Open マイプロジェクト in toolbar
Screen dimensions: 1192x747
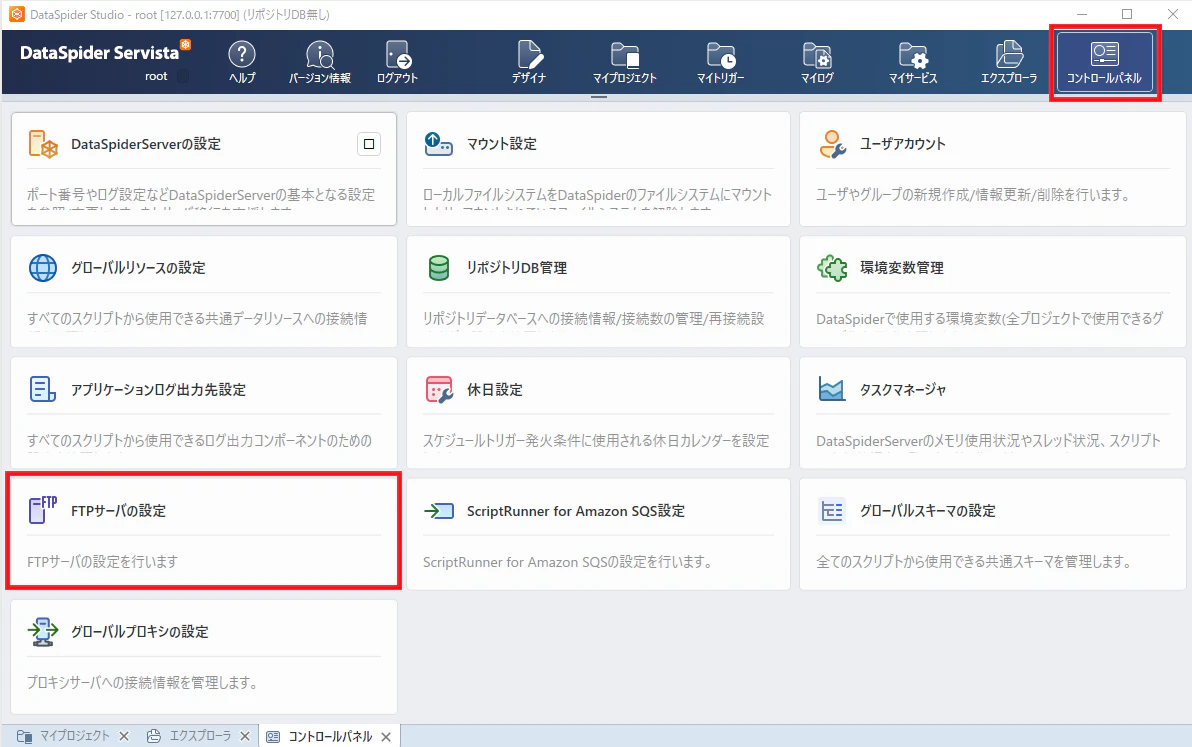click(x=625, y=62)
